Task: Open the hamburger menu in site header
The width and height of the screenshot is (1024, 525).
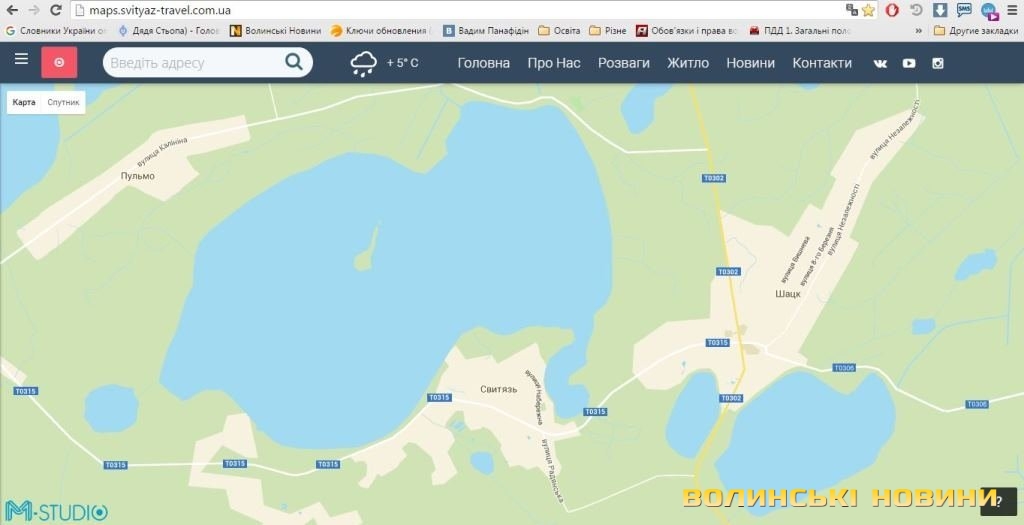Action: 21,61
